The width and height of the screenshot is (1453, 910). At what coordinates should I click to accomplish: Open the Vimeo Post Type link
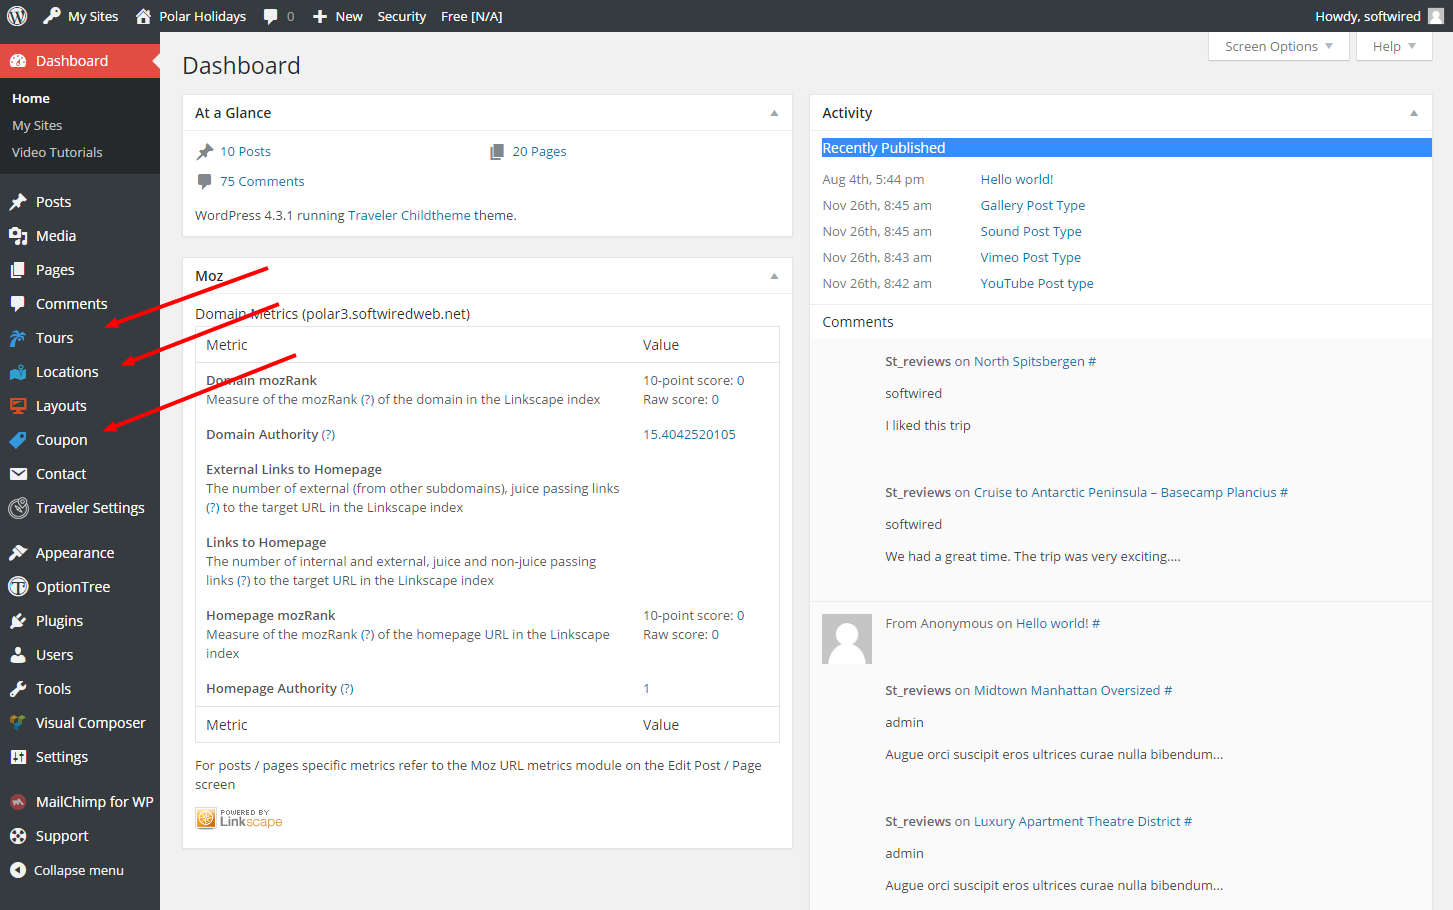[x=1031, y=257]
